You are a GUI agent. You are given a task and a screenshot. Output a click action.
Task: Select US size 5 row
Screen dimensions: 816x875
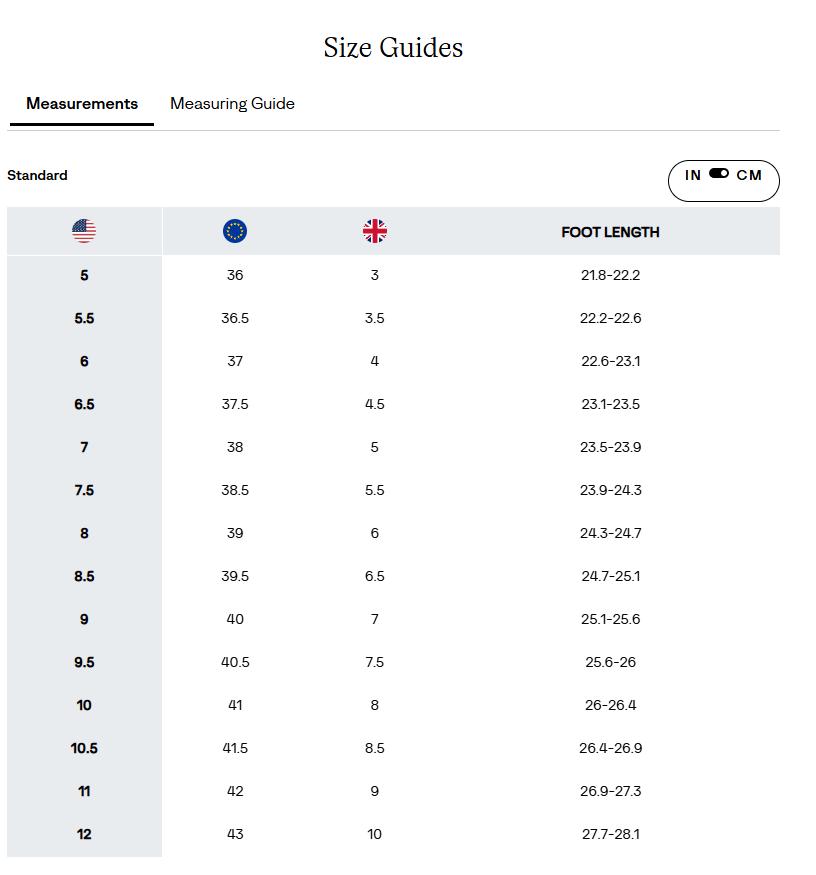click(84, 275)
